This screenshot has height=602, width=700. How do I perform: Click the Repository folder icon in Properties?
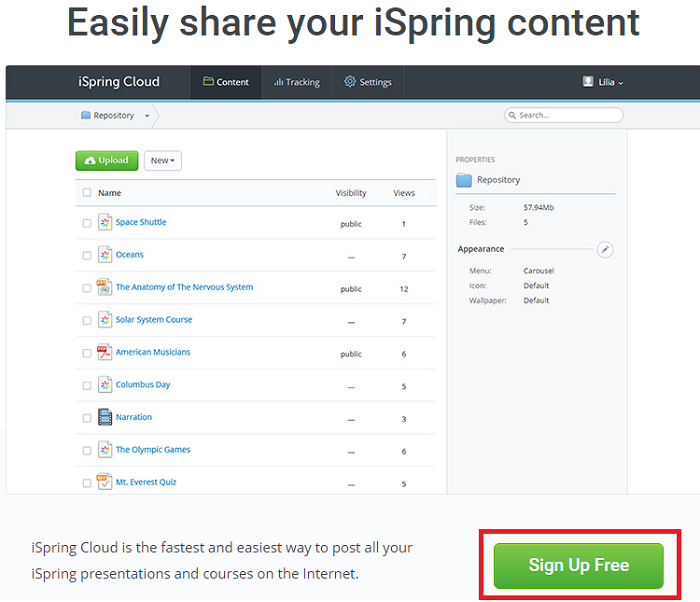464,180
